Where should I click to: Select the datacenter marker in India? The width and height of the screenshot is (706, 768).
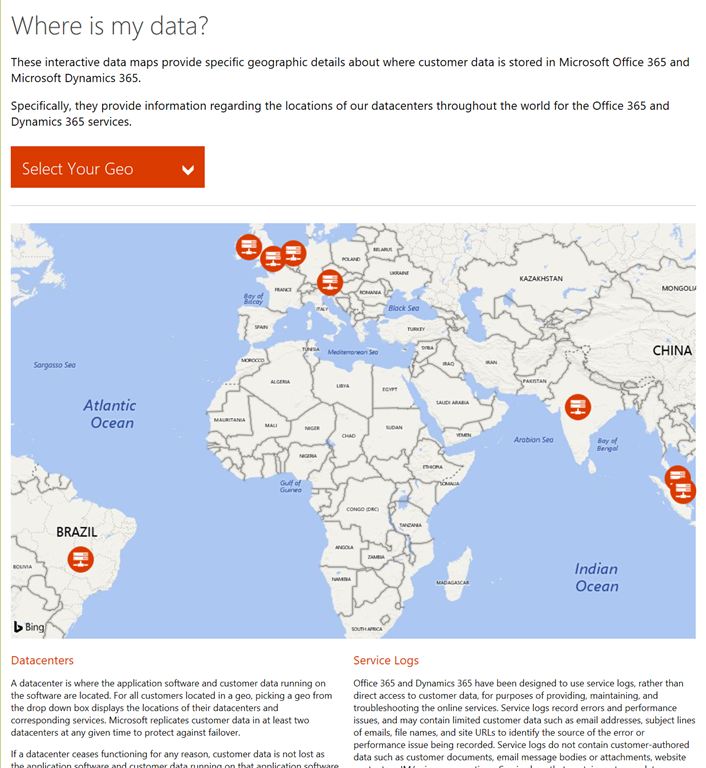point(577,407)
